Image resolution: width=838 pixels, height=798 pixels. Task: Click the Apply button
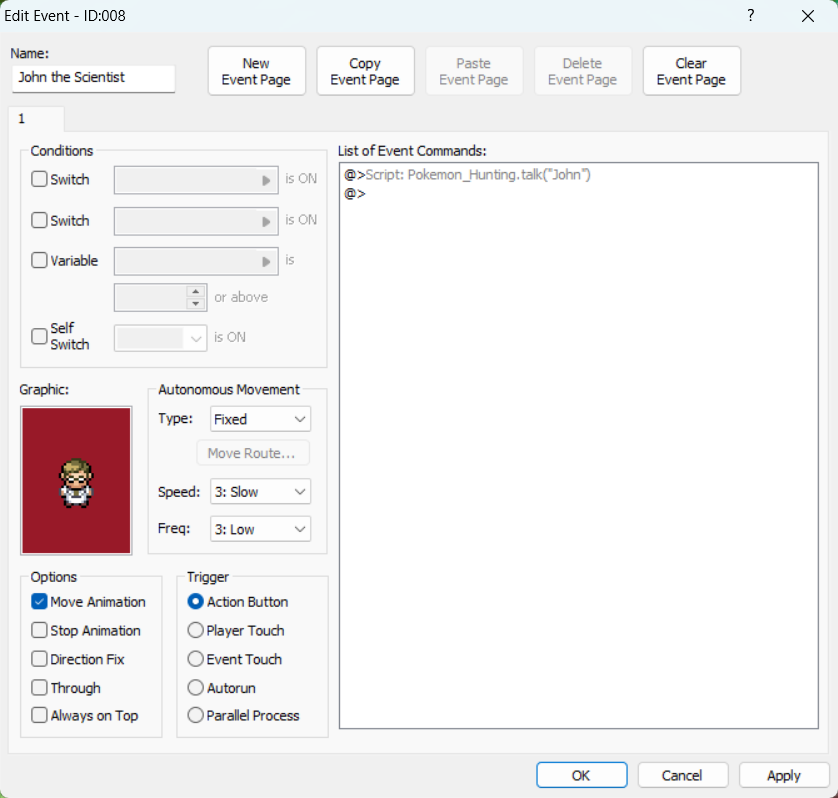[783, 775]
